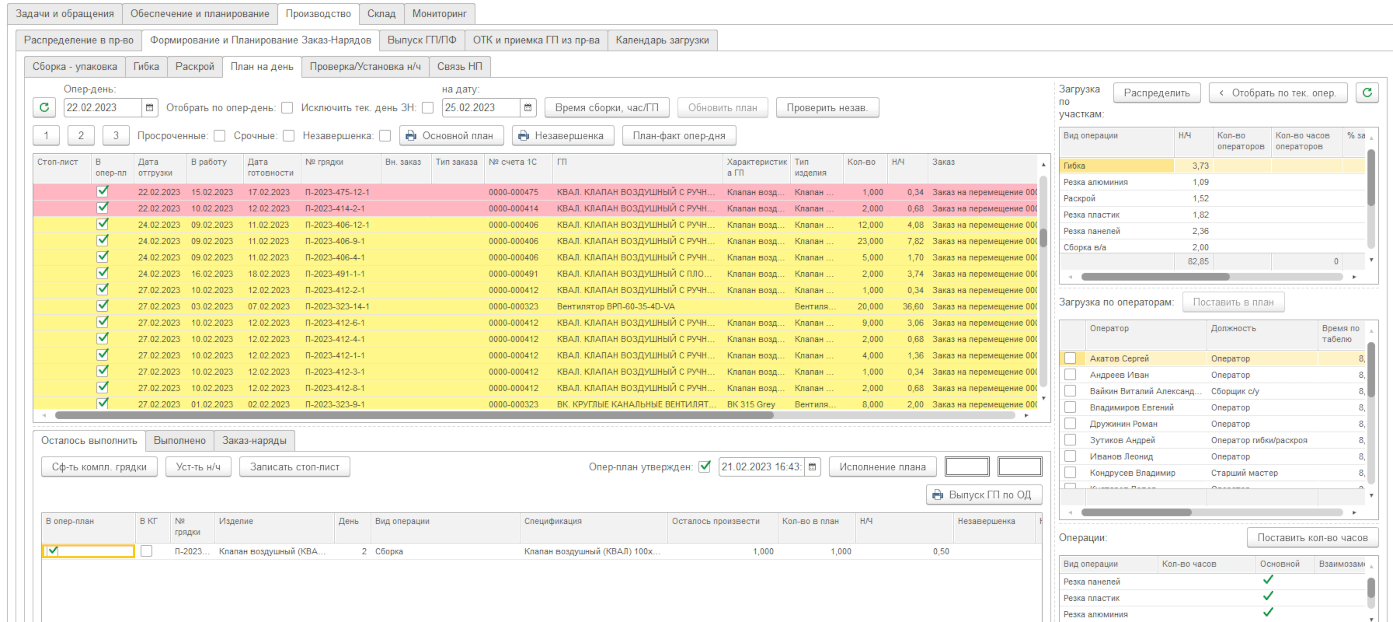This screenshot has width=1393, height=622.
Task: Check the box next to operator Акатов Сергей
Action: pos(1070,358)
